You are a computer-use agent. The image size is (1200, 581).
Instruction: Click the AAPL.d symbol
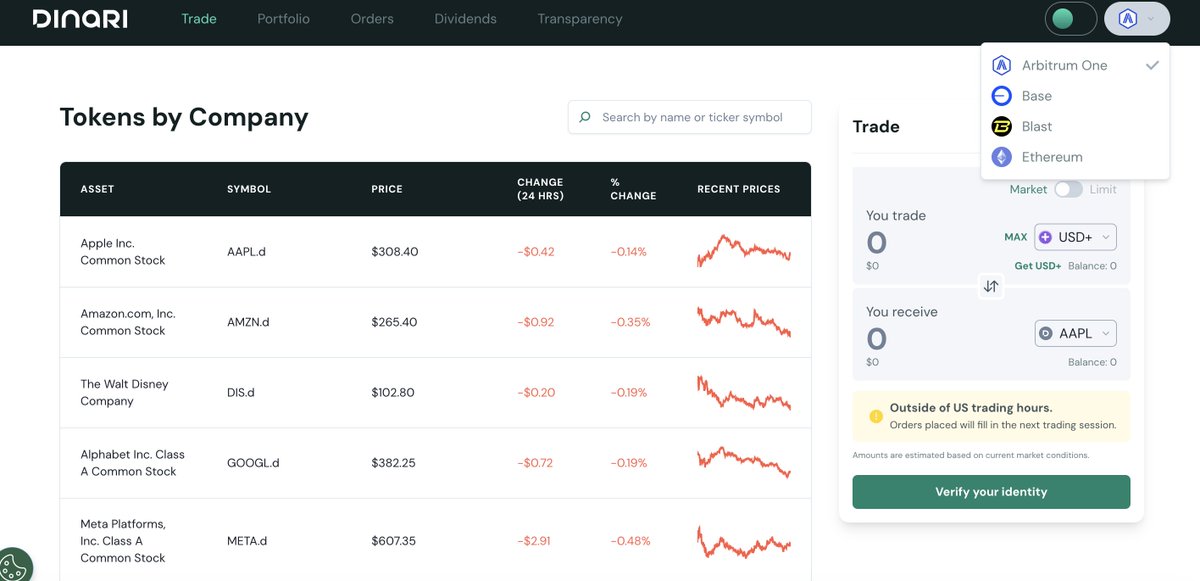pos(246,252)
